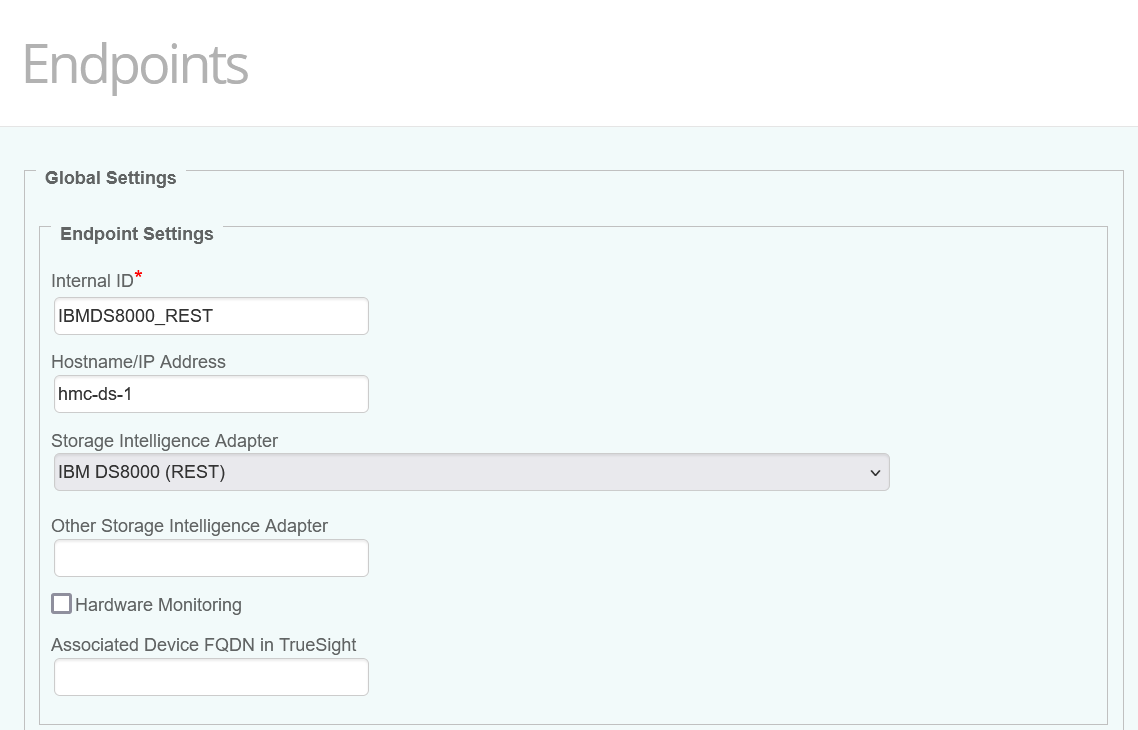Click the Hostname/IP Address label
Viewport: 1138px width, 730px height.
point(138,362)
